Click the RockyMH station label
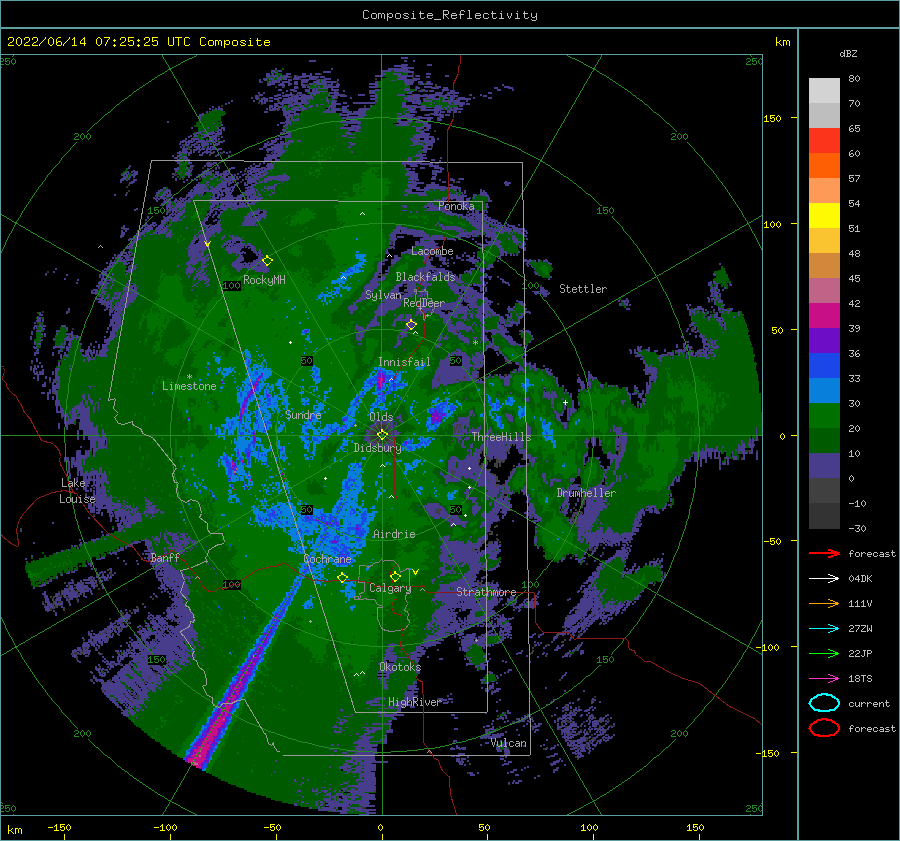The width and height of the screenshot is (900, 841). point(264,280)
